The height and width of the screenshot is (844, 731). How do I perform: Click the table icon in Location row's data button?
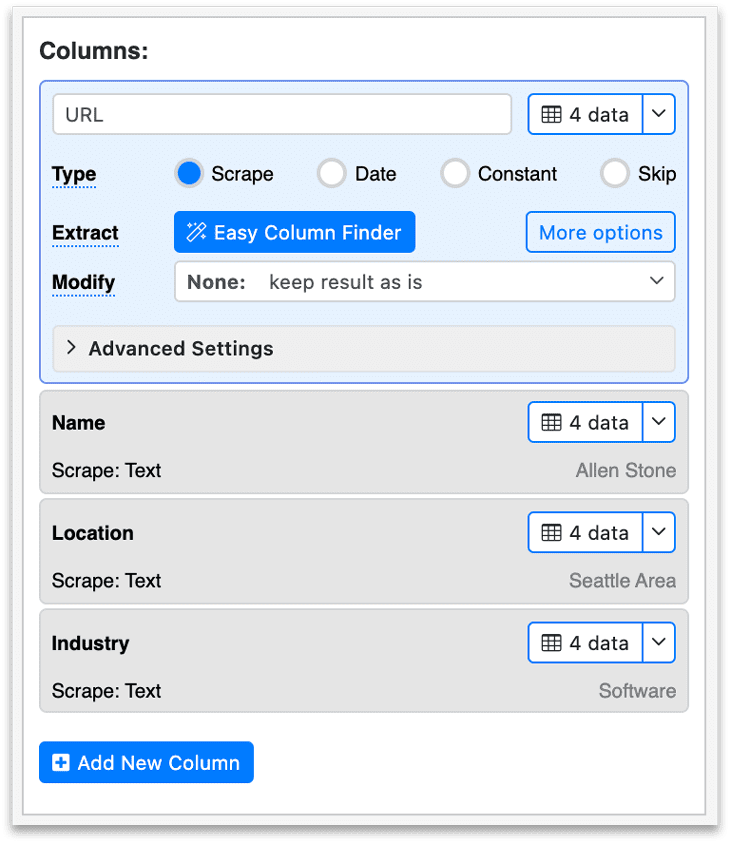point(551,533)
